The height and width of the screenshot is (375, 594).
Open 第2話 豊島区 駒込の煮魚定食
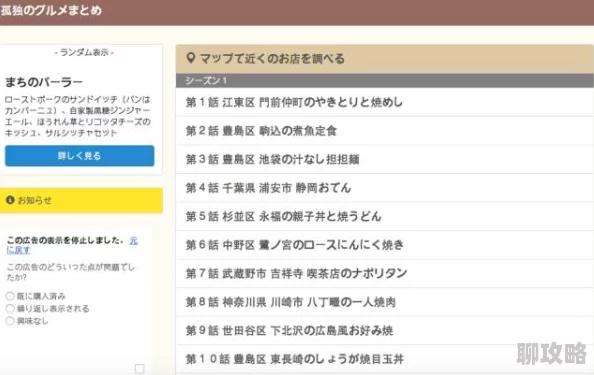pyautogui.click(x=385, y=131)
